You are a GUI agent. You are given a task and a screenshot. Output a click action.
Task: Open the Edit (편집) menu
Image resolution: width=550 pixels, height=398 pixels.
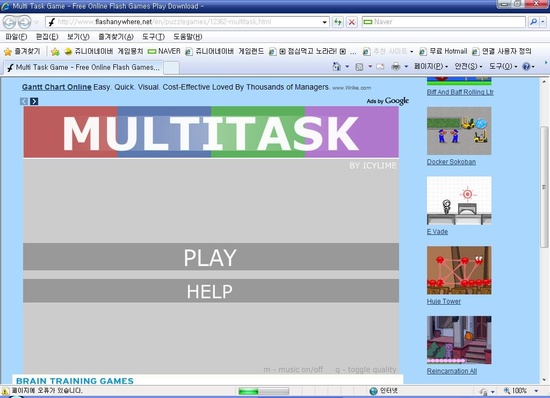pos(47,37)
